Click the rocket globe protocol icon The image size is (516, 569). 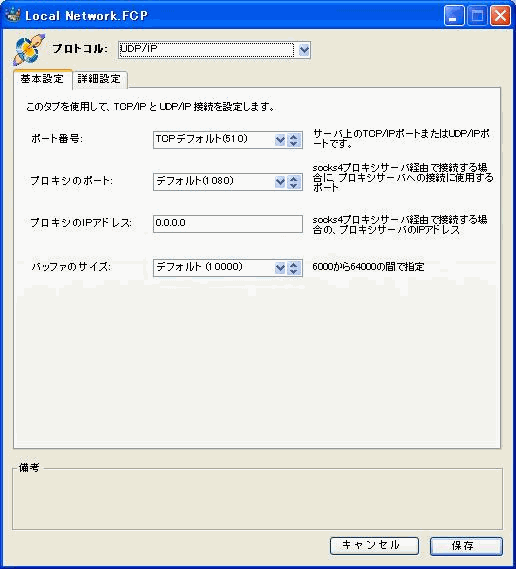coord(29,49)
